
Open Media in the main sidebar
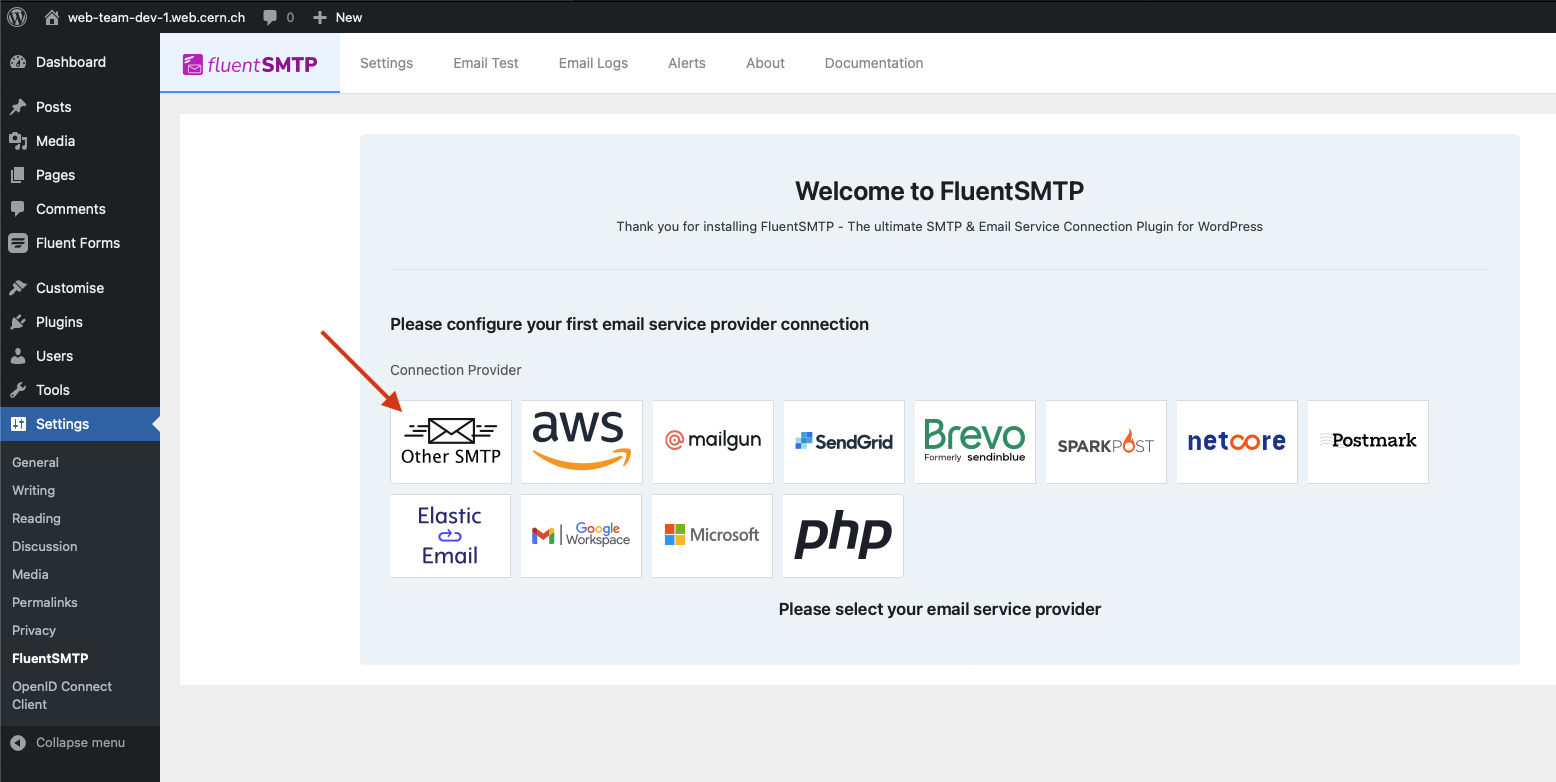(x=80, y=141)
